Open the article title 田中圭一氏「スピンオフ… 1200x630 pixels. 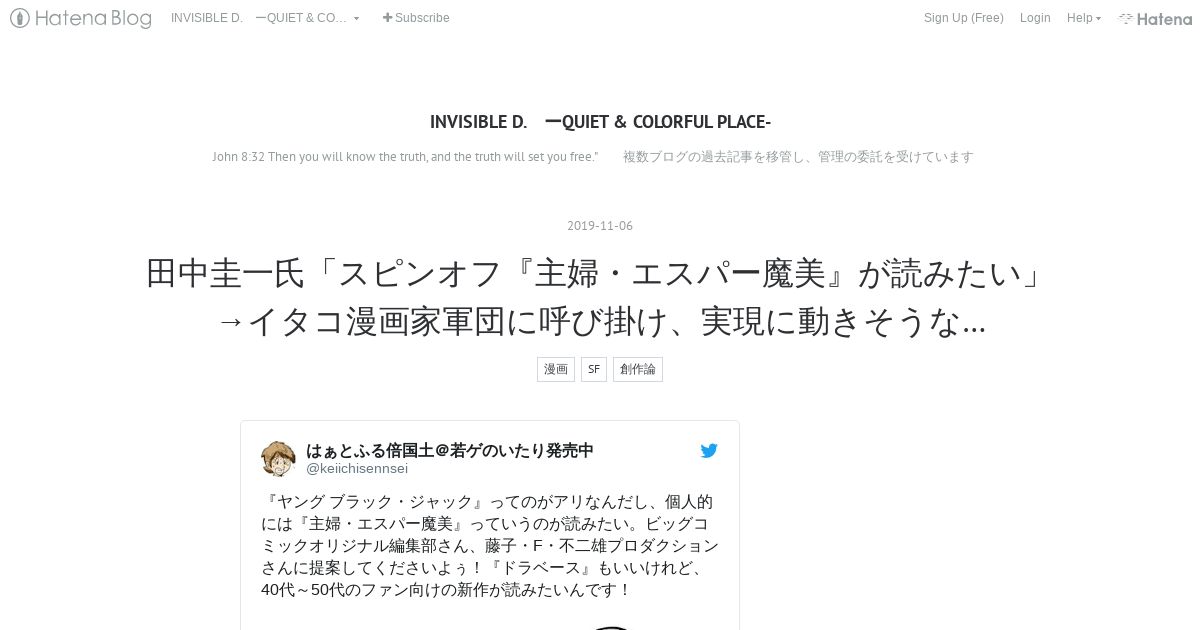coord(600,298)
